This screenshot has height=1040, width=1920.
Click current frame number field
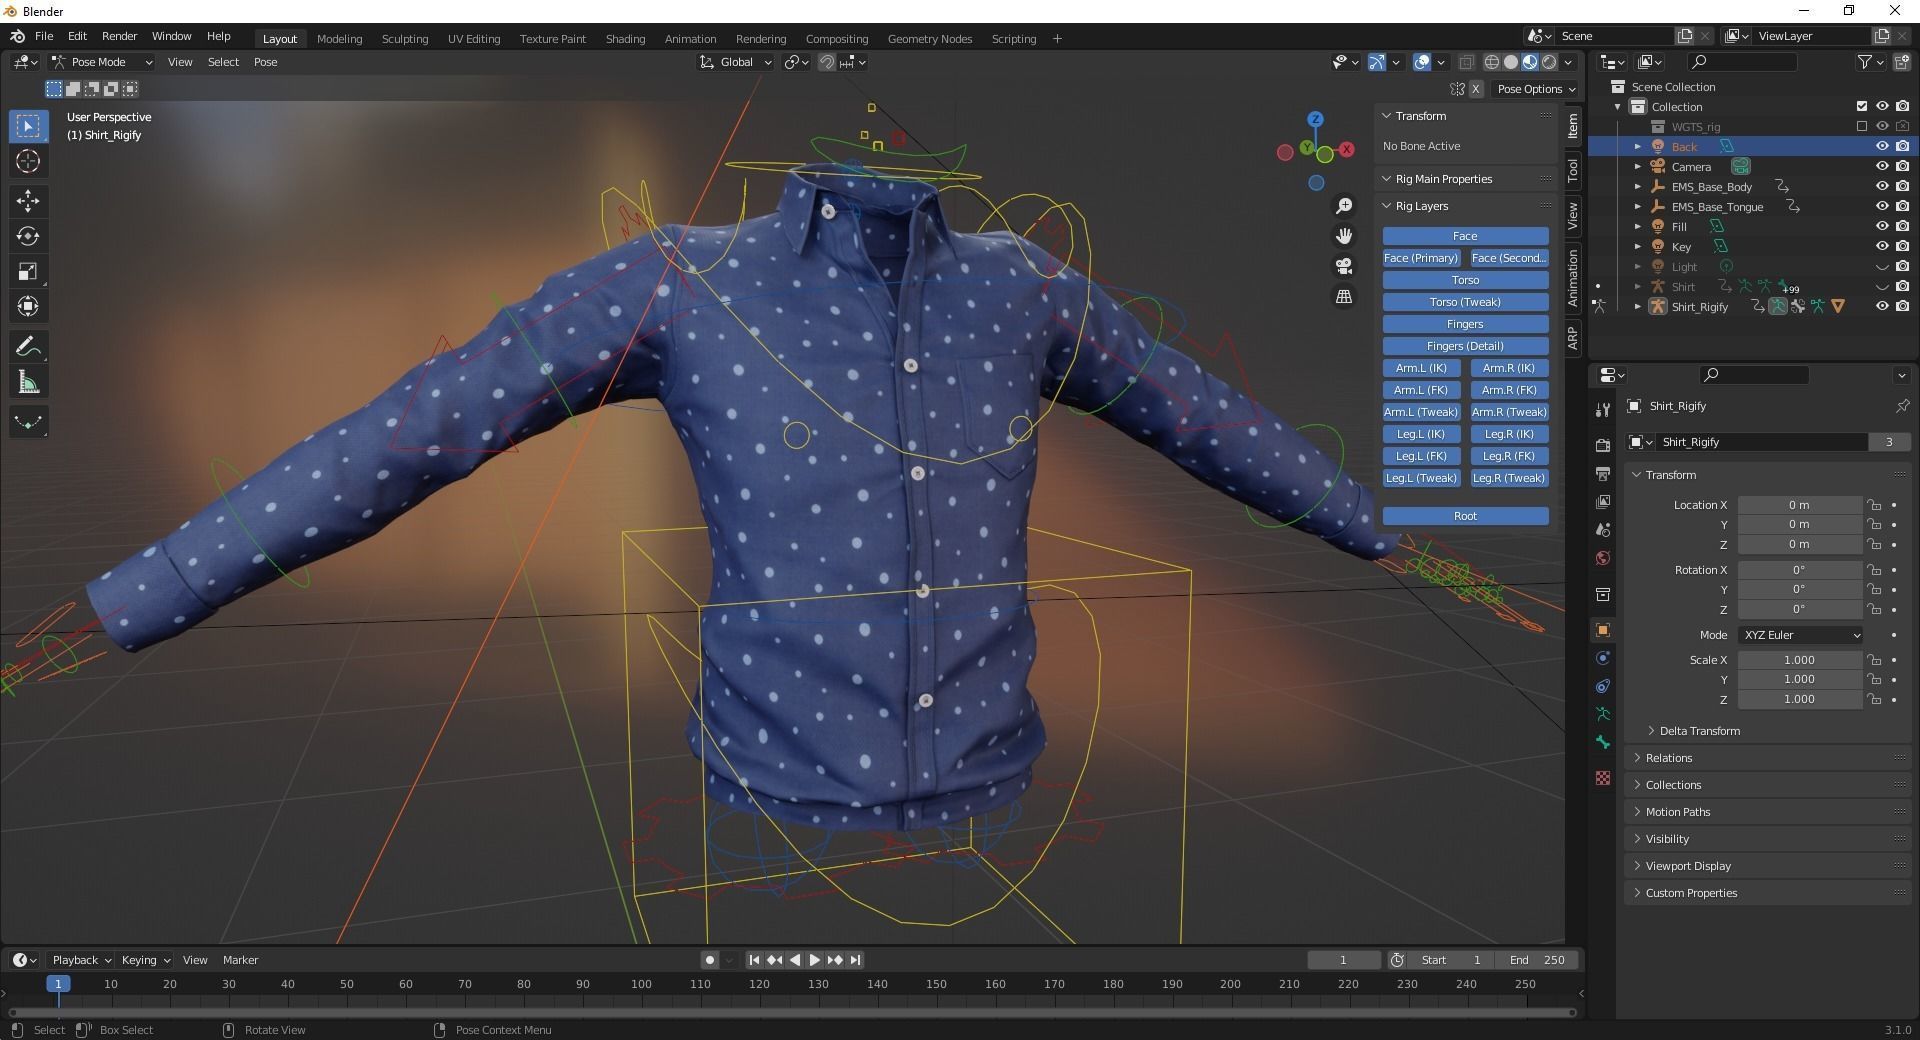click(1343, 960)
